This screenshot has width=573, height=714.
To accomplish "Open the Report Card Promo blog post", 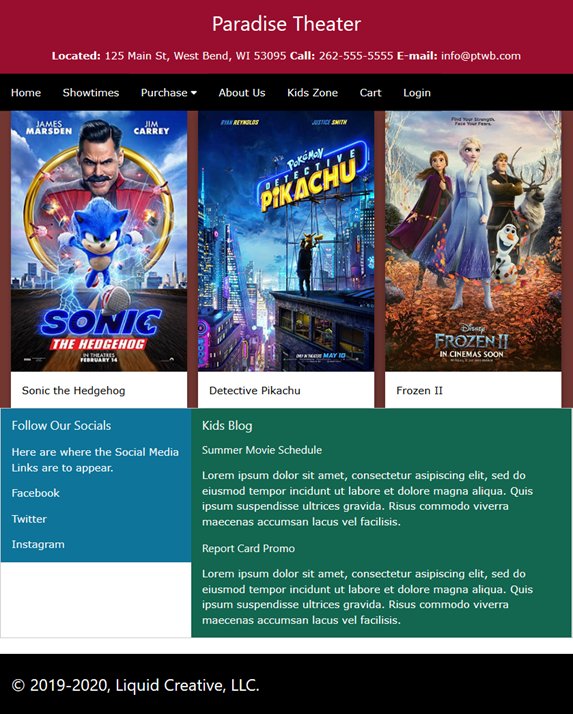I will pyautogui.click(x=248, y=549).
